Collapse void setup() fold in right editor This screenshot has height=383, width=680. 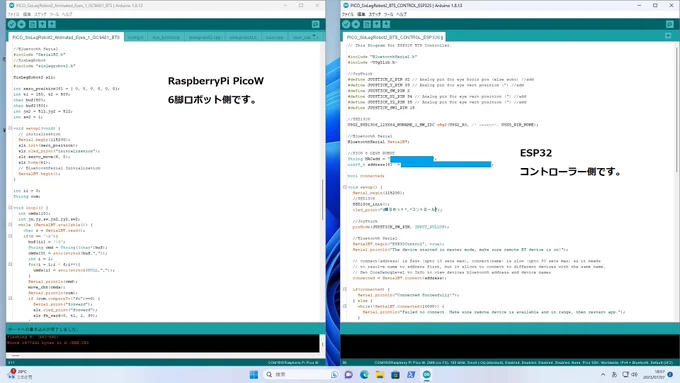(345, 187)
